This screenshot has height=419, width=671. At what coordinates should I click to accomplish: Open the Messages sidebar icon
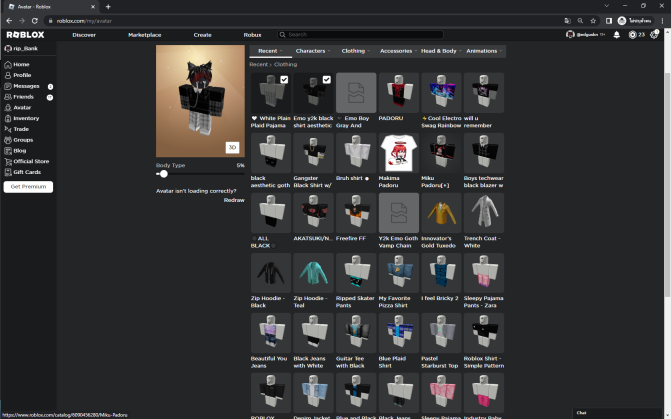[8, 86]
